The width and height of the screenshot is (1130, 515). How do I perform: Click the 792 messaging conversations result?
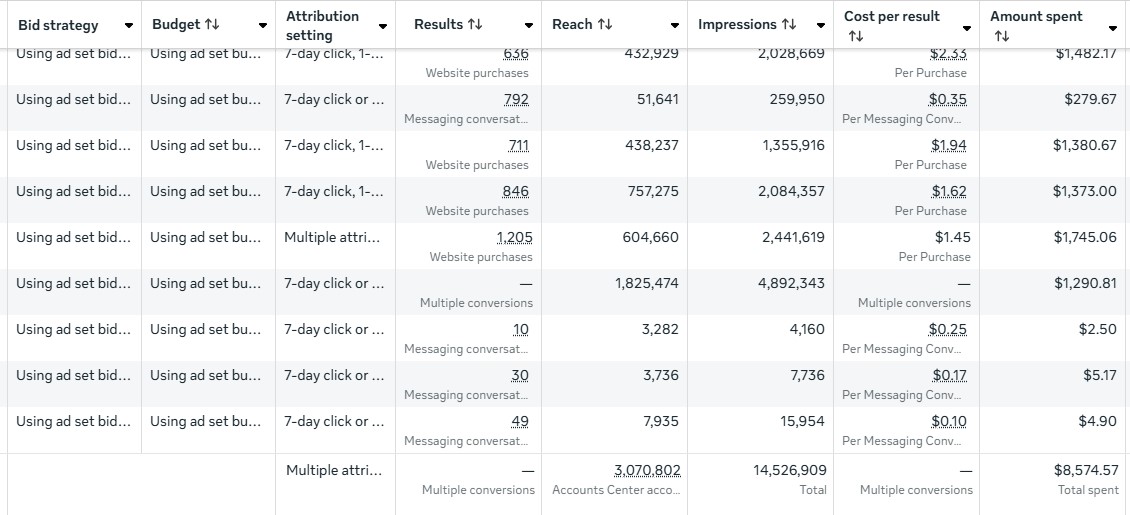[x=516, y=100]
